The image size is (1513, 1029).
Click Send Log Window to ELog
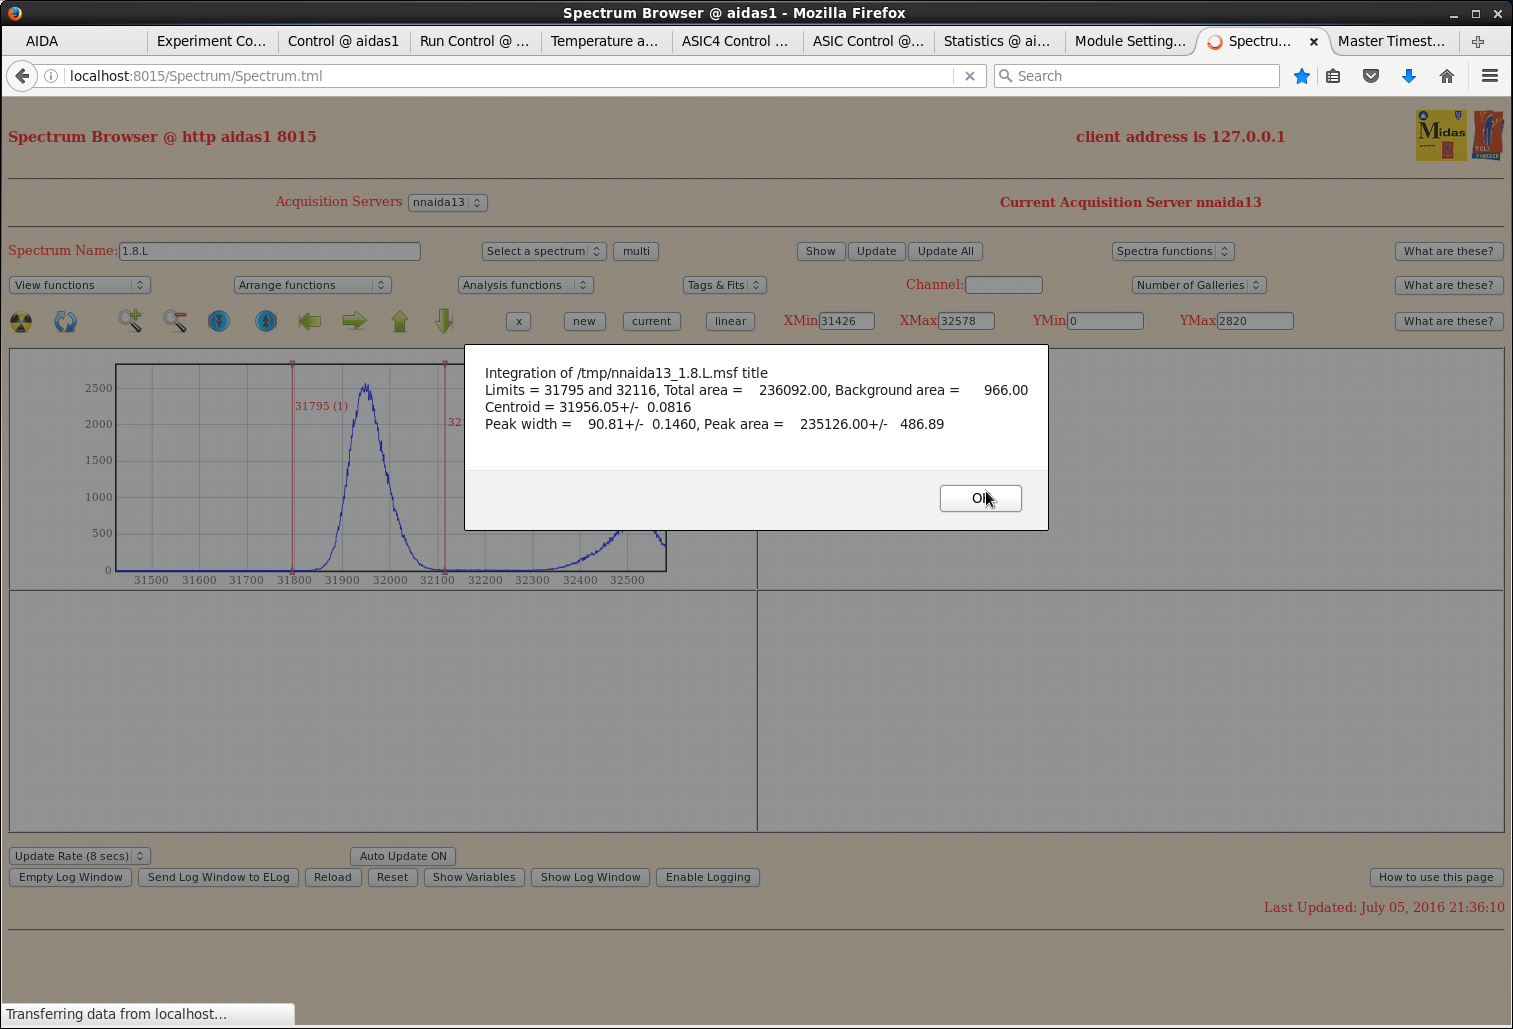coord(219,877)
